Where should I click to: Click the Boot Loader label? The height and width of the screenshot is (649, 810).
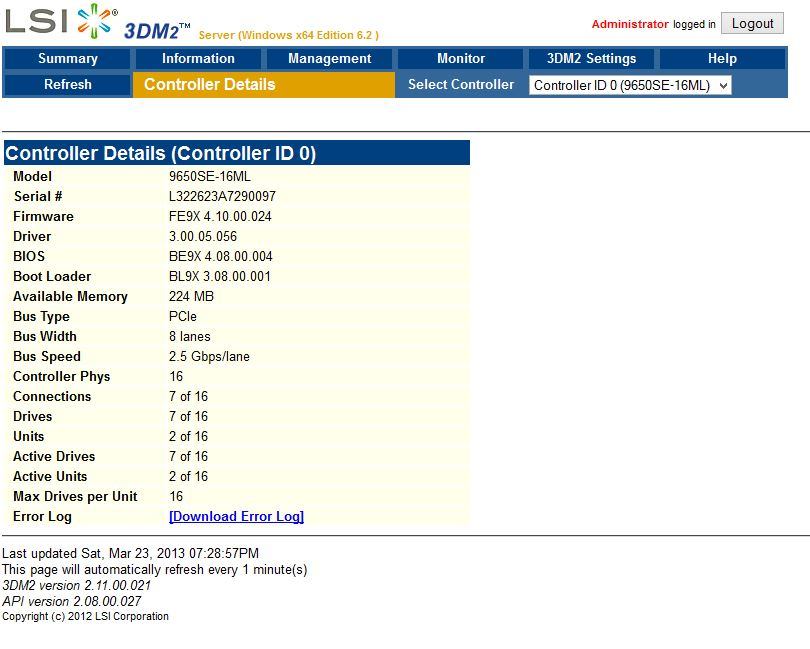click(52, 276)
